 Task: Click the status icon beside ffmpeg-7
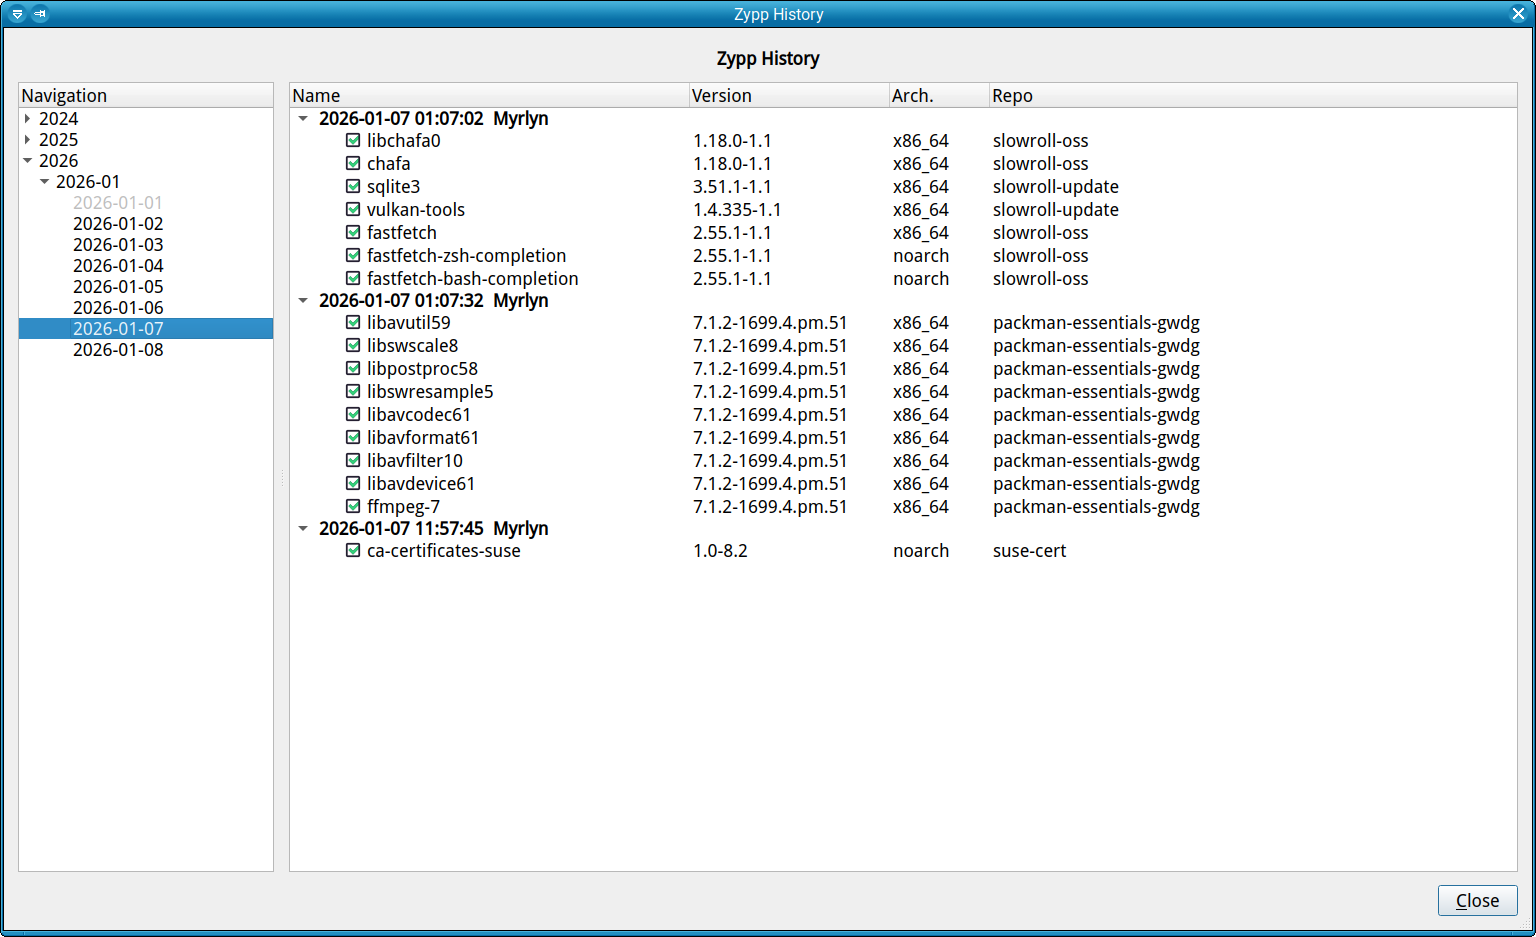click(353, 507)
